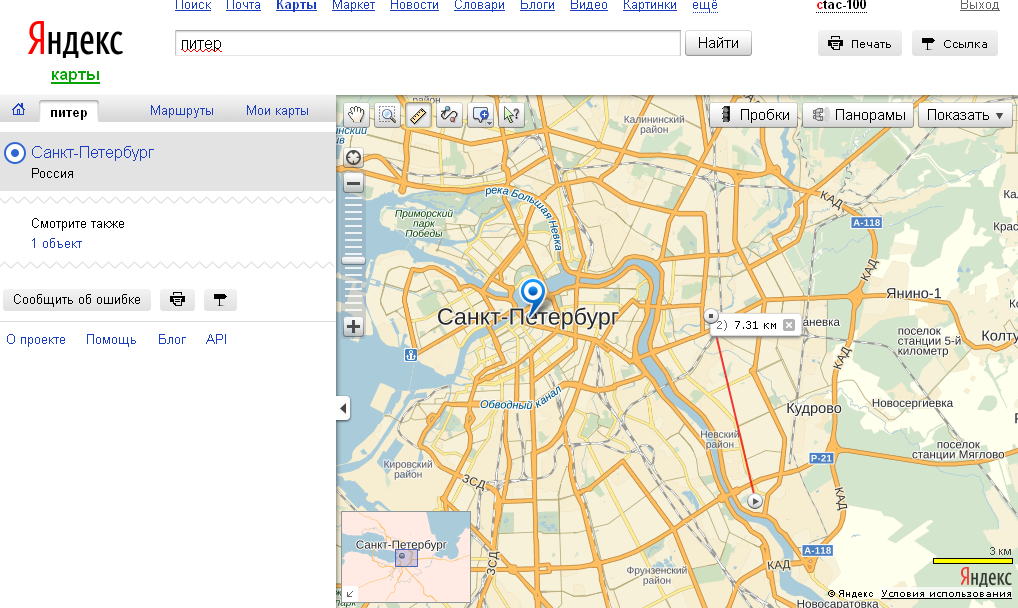Select the hand pan tool

coord(356,116)
